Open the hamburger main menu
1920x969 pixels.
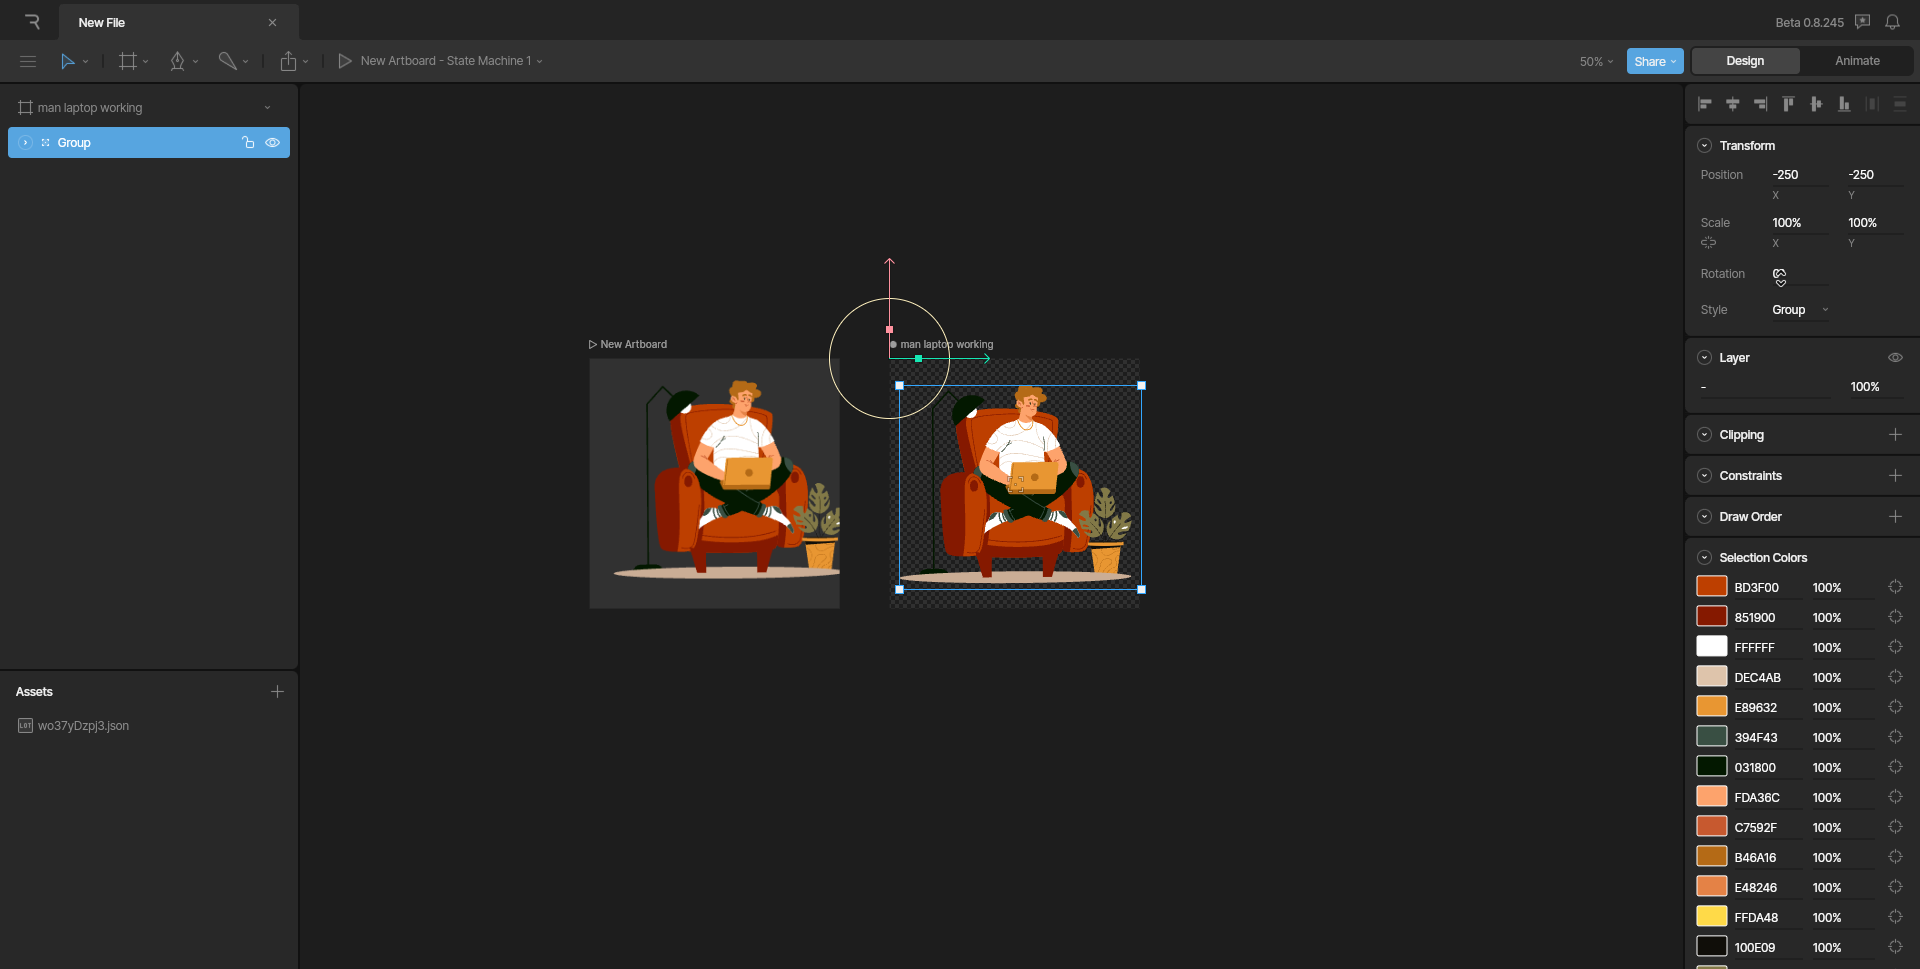28,61
